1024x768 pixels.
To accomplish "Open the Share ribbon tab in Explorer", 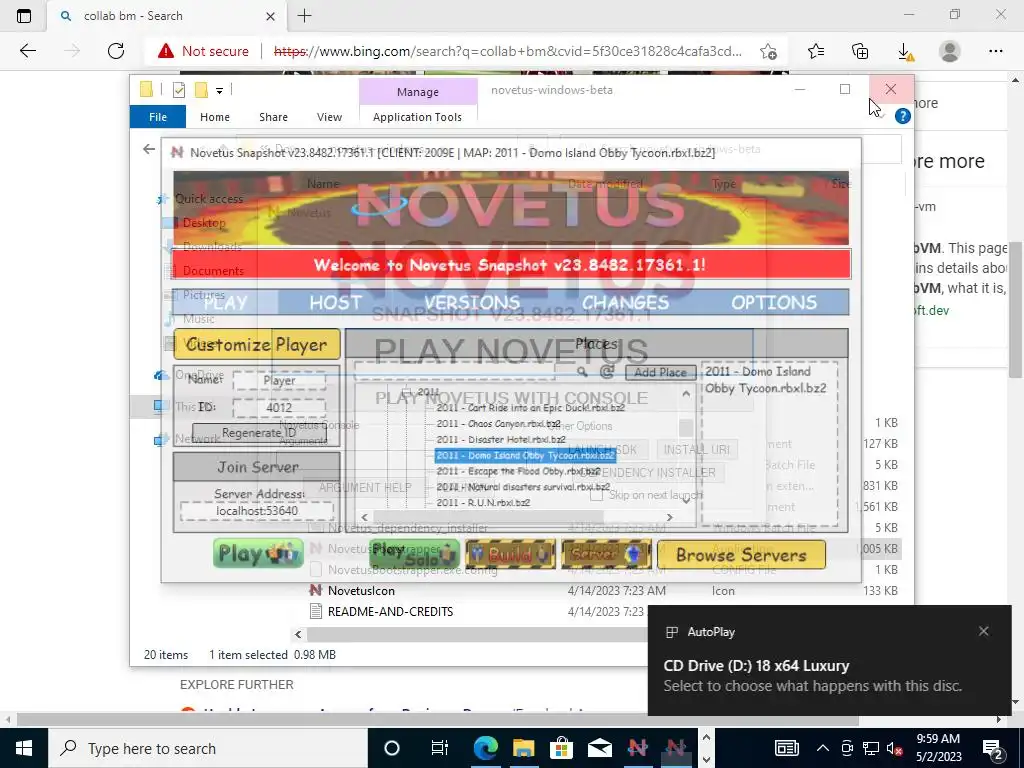I will tap(273, 117).
